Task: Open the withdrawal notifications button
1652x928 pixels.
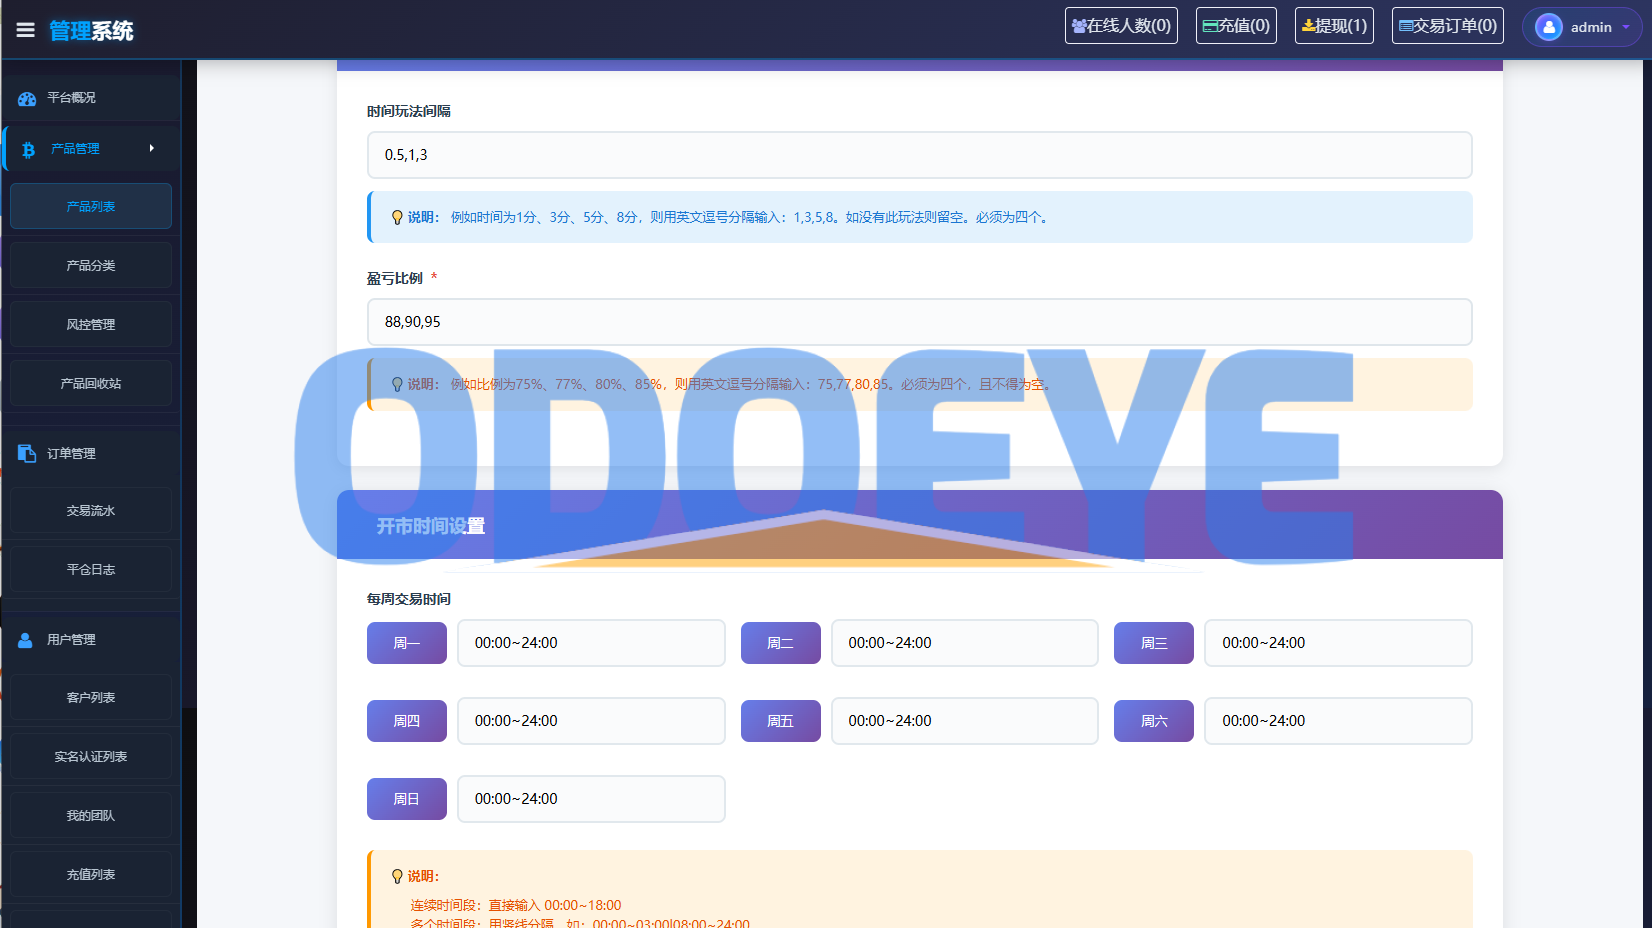Action: [x=1334, y=26]
